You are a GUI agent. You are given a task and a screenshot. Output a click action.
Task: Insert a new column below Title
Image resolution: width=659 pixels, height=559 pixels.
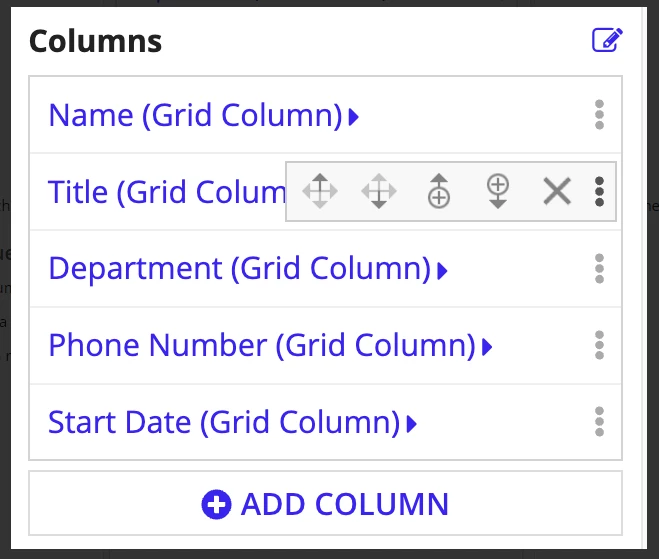[498, 191]
